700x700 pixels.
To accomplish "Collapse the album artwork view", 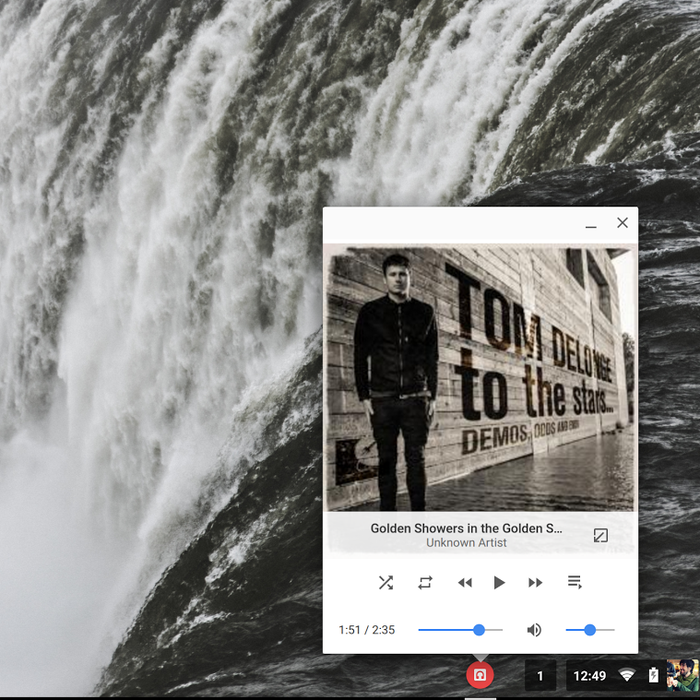I will point(600,535).
